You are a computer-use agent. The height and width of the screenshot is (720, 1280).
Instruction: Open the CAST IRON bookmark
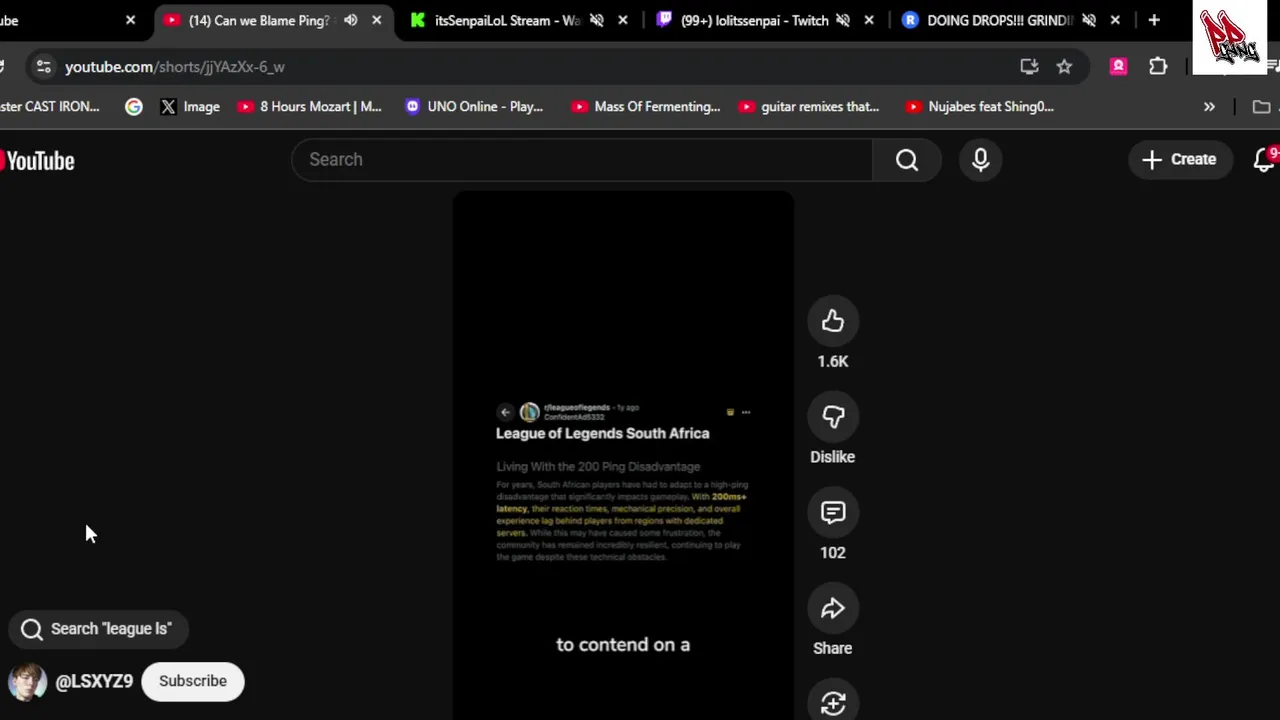[x=50, y=107]
